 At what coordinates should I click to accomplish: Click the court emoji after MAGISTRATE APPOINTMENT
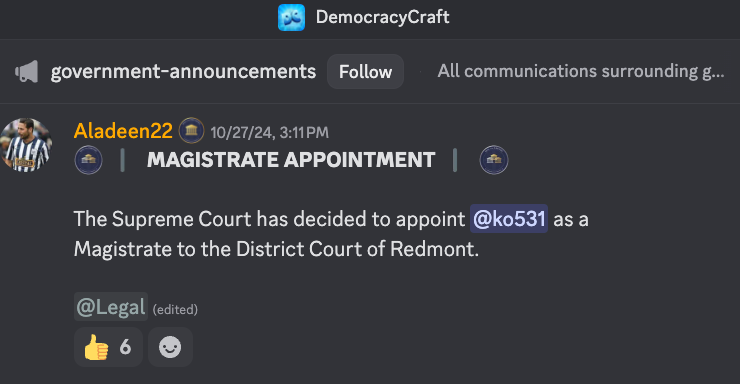494,160
